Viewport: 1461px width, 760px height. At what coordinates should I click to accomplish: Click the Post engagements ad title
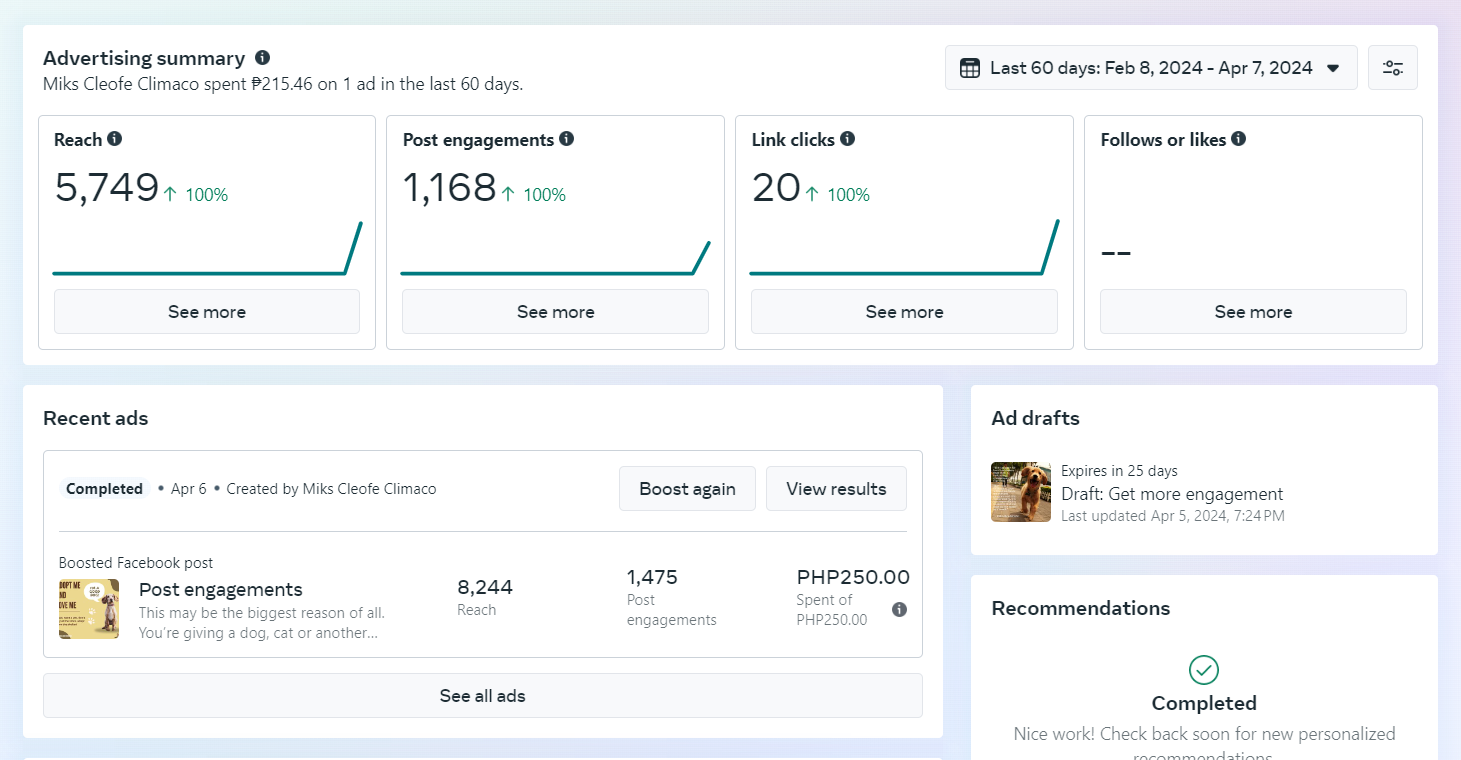(220, 589)
